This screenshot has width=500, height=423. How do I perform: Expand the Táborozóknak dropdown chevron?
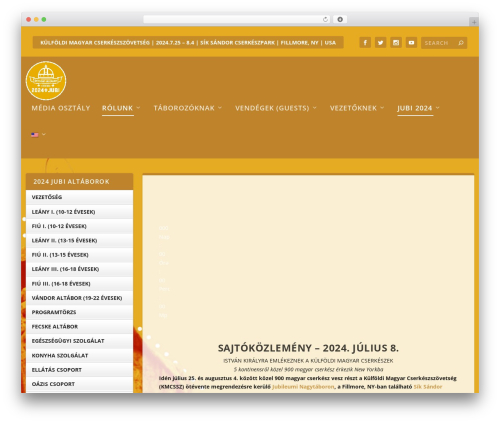coord(220,108)
